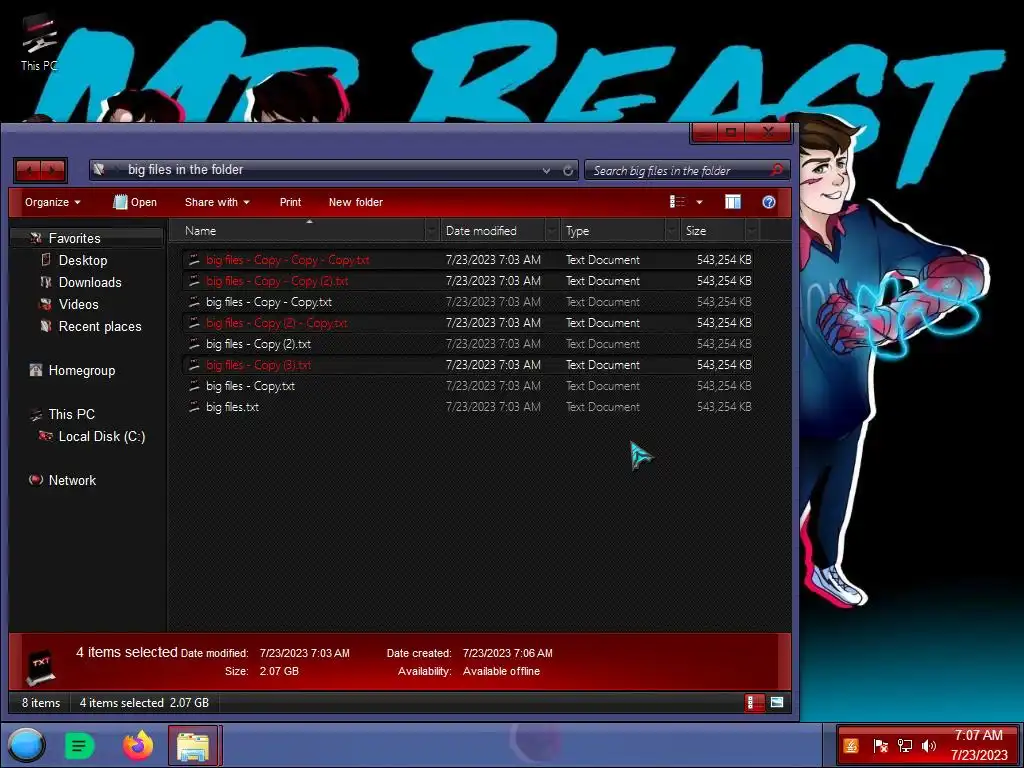
Task: Click Available offline availability text
Action: click(x=501, y=671)
